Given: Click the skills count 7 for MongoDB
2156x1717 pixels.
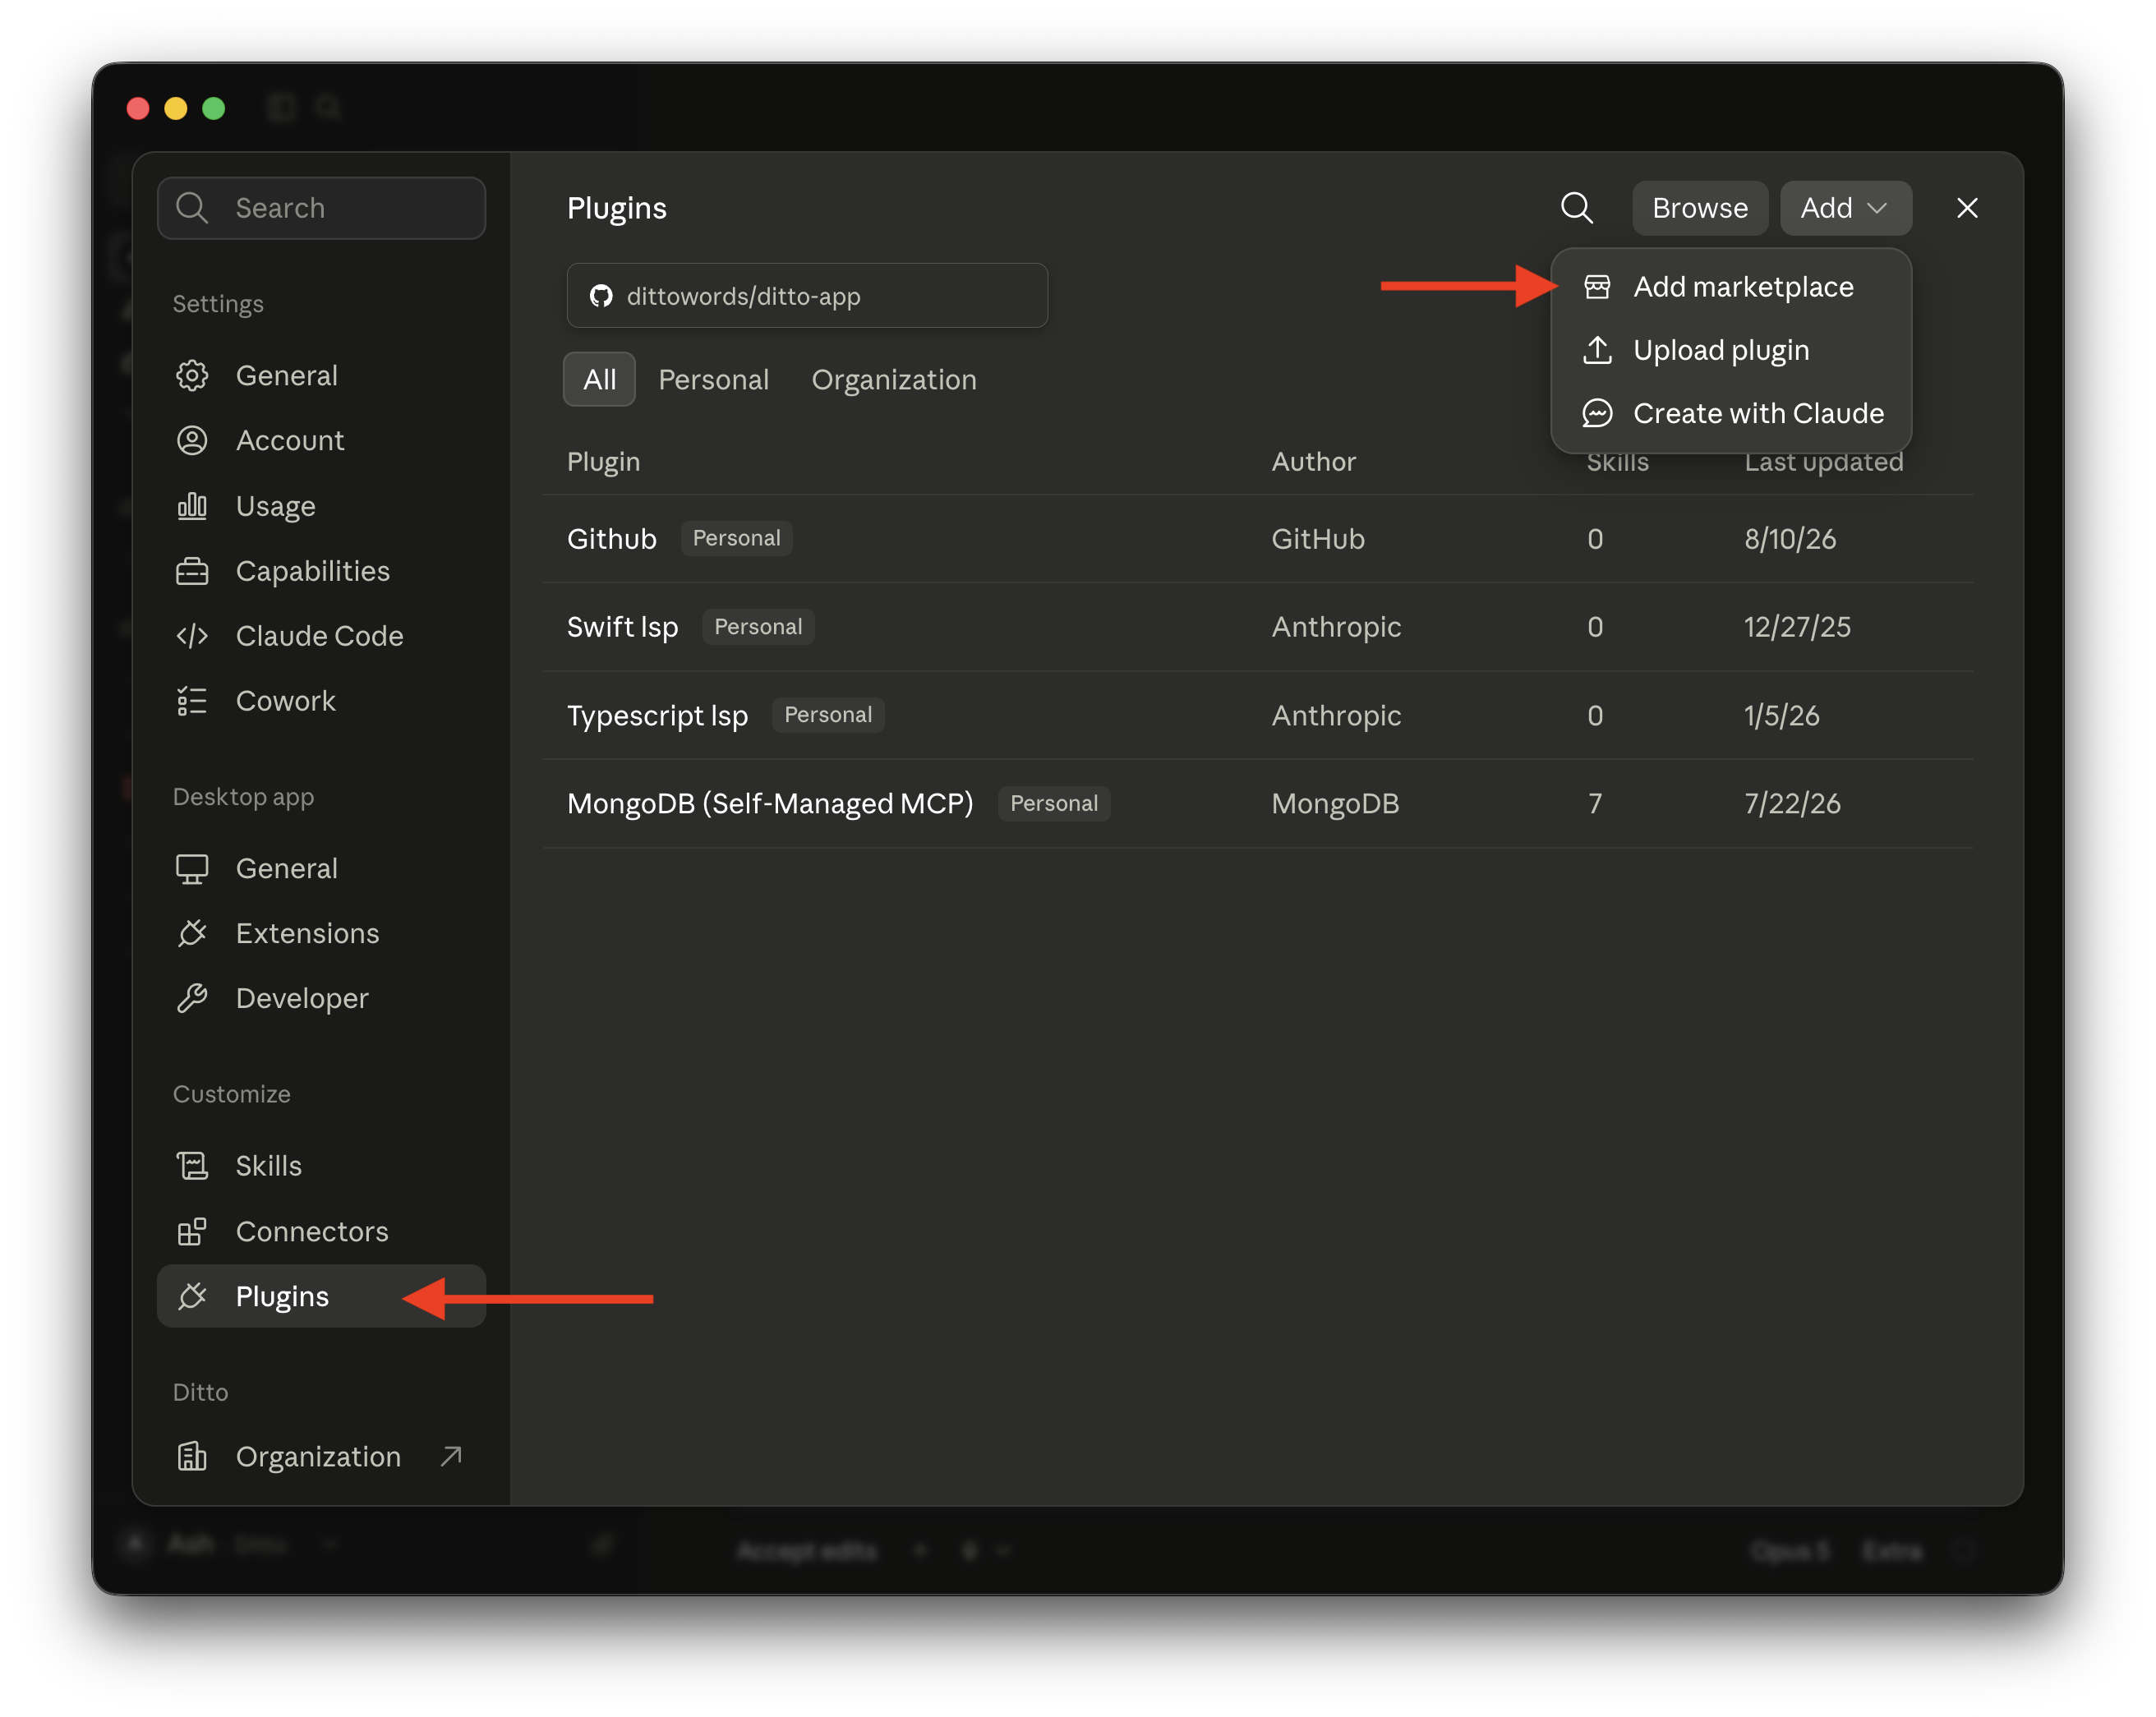Looking at the screenshot, I should (x=1595, y=804).
